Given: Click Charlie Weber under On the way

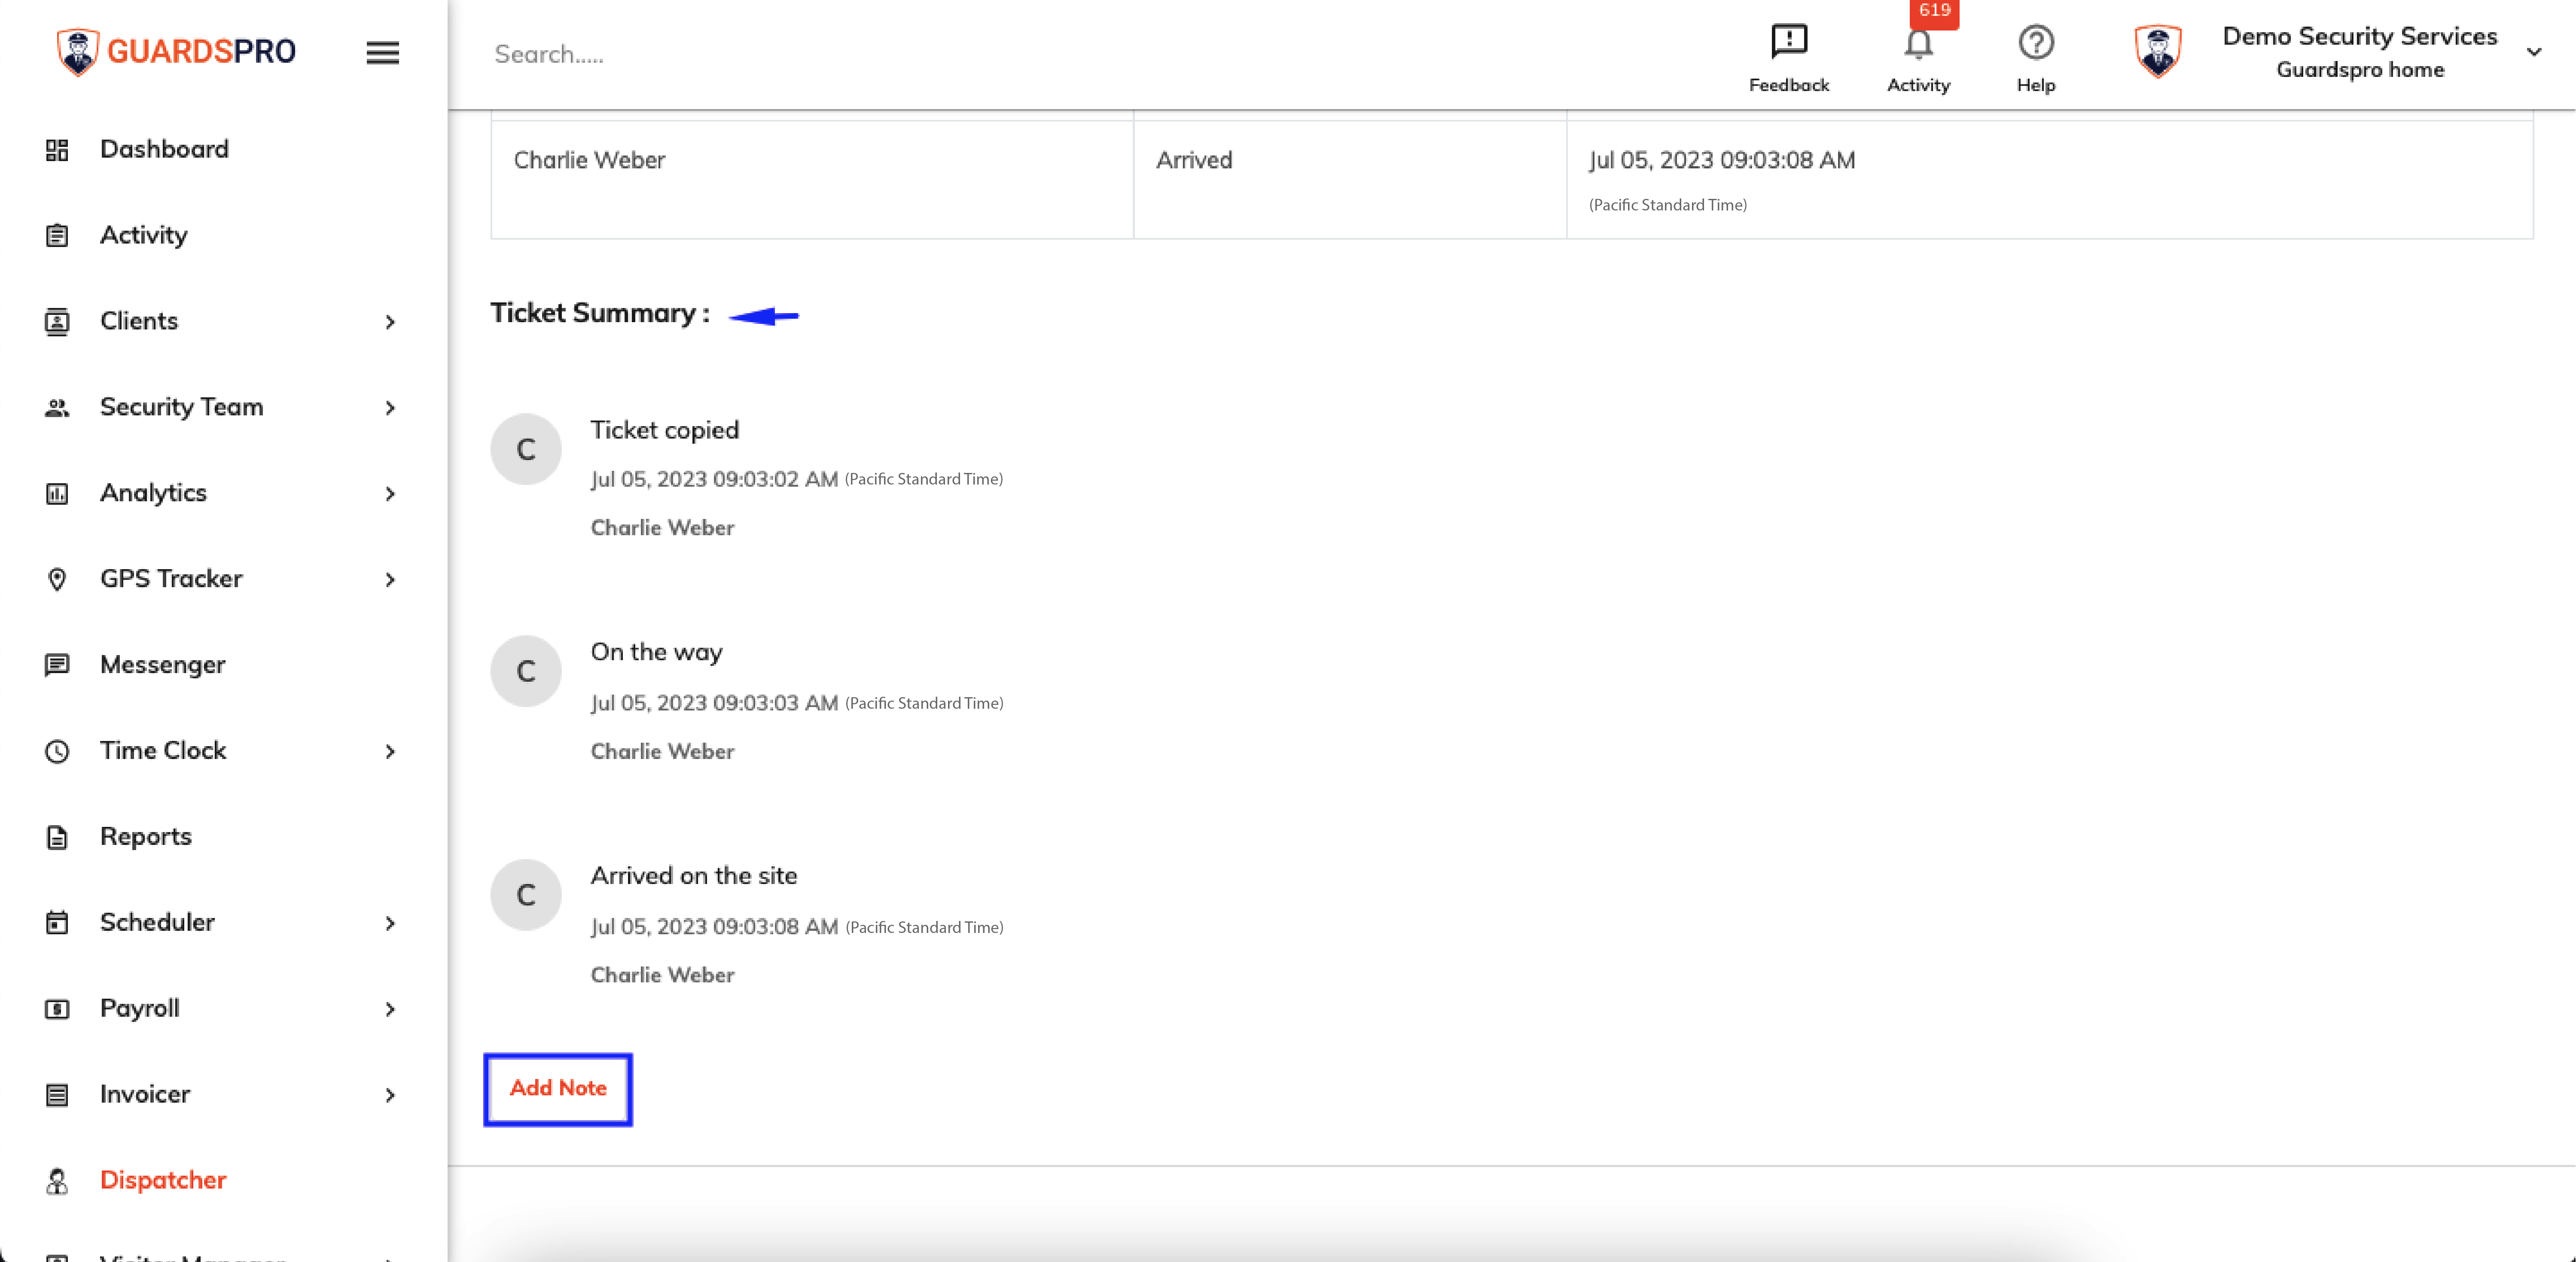Looking at the screenshot, I should coord(662,752).
